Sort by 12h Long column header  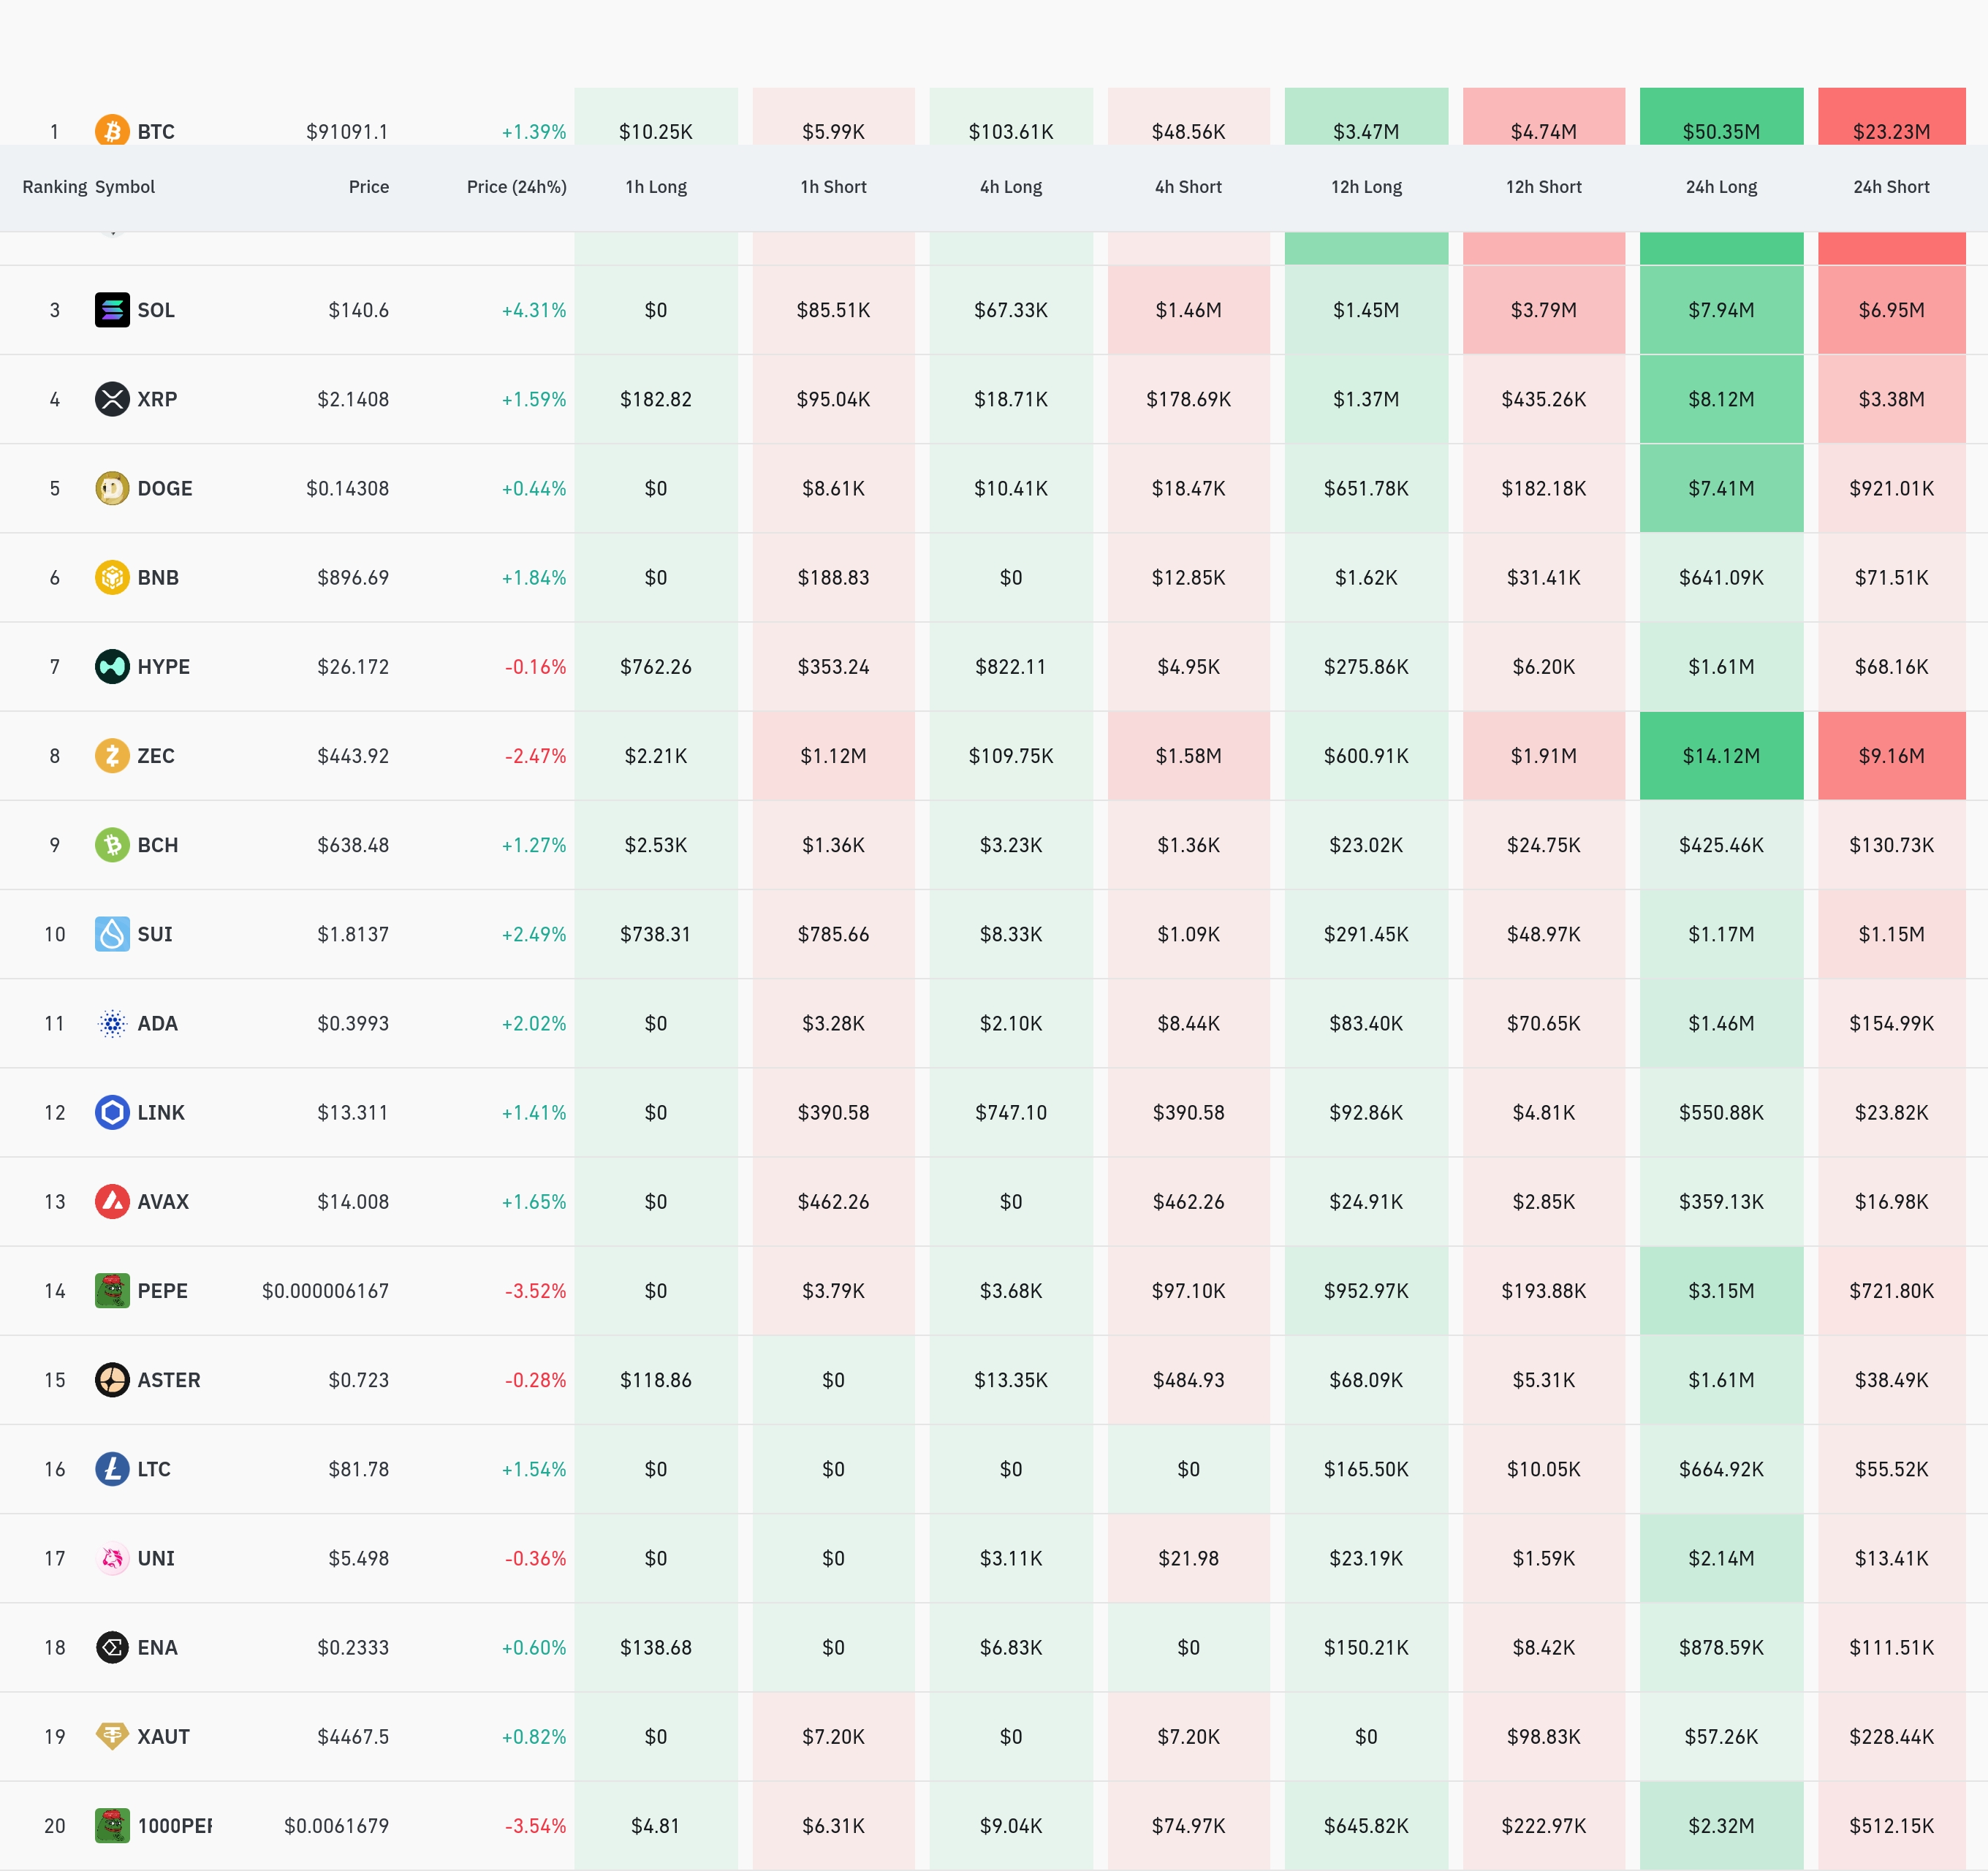[1366, 187]
